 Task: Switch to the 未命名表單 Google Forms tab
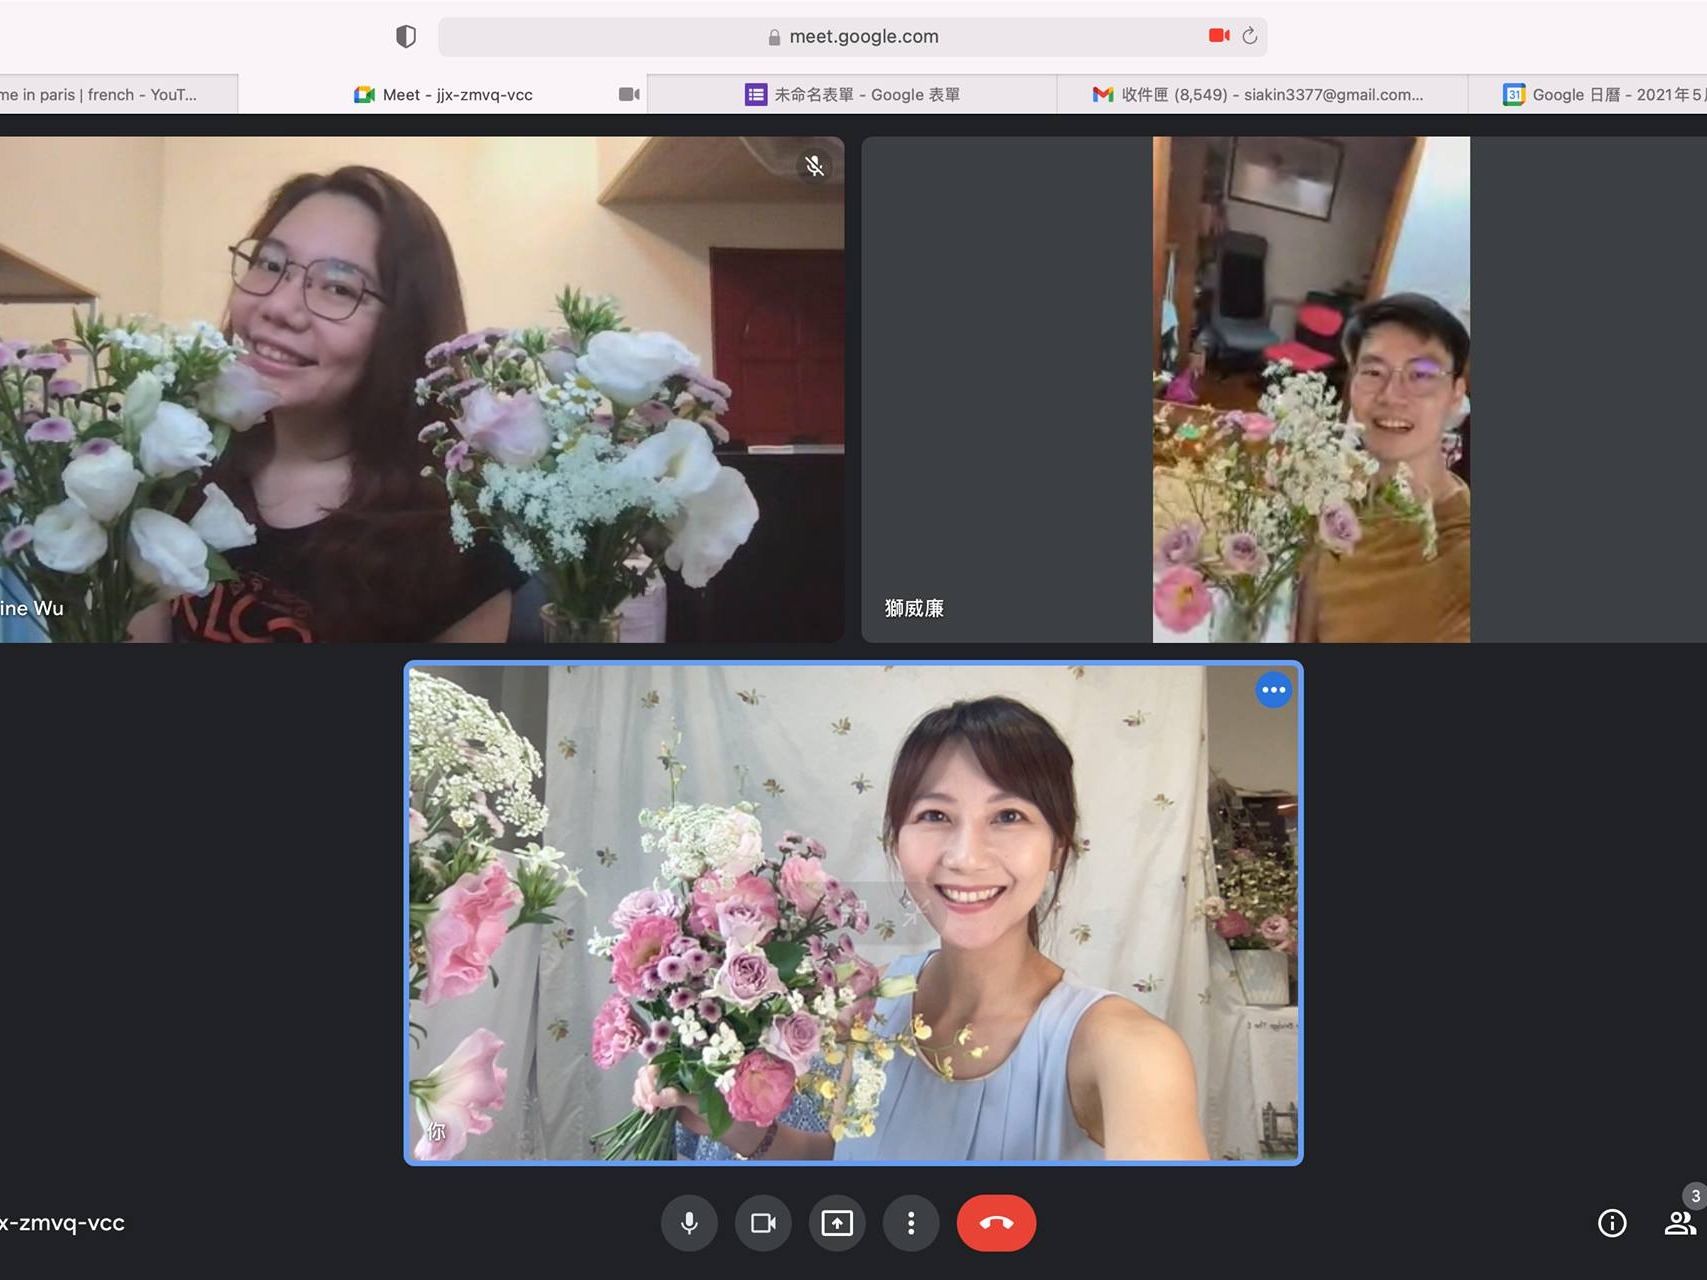tap(862, 94)
